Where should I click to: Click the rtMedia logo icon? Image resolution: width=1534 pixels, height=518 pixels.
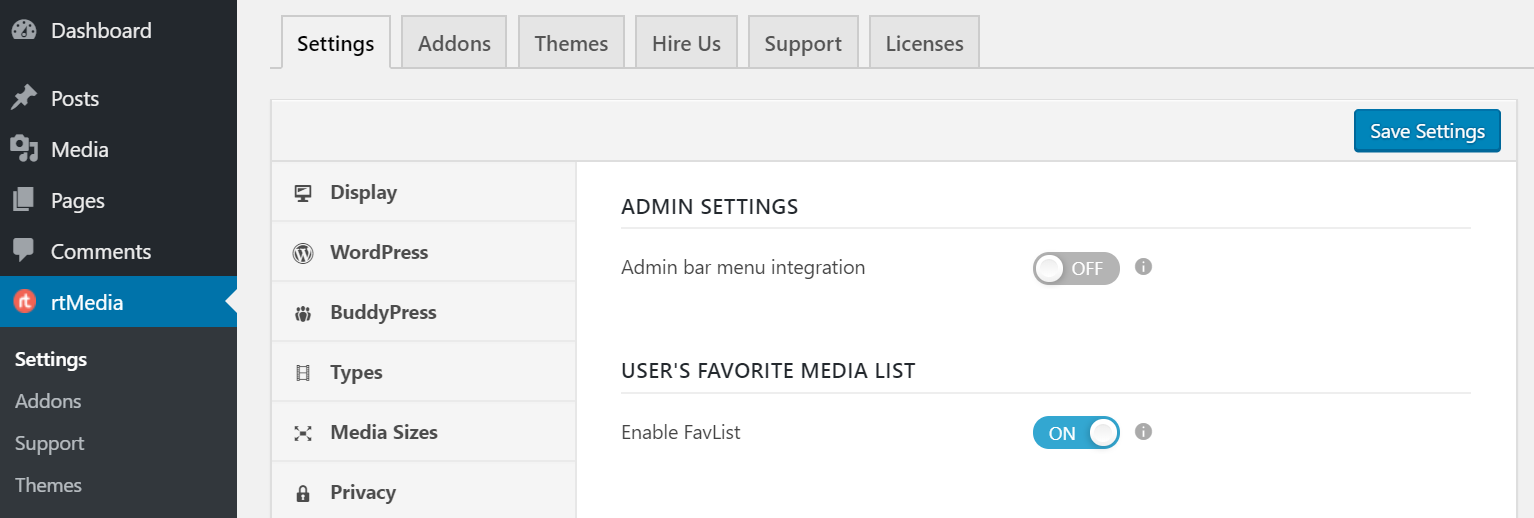pyautogui.click(x=24, y=302)
